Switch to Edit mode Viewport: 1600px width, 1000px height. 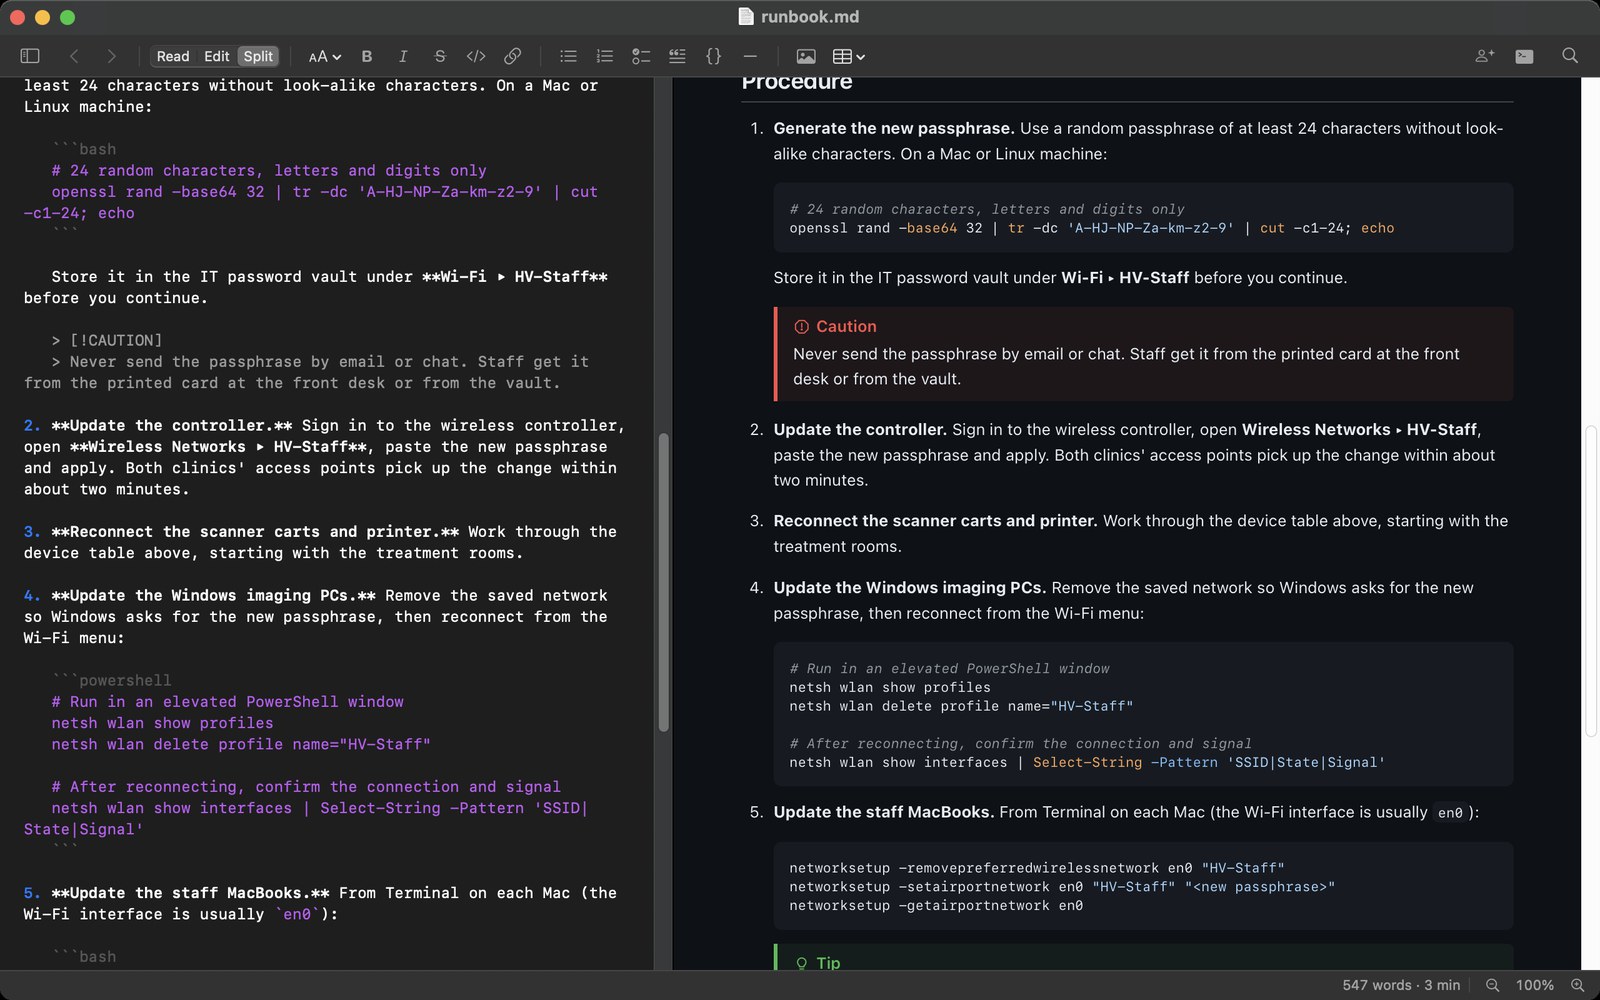(217, 56)
